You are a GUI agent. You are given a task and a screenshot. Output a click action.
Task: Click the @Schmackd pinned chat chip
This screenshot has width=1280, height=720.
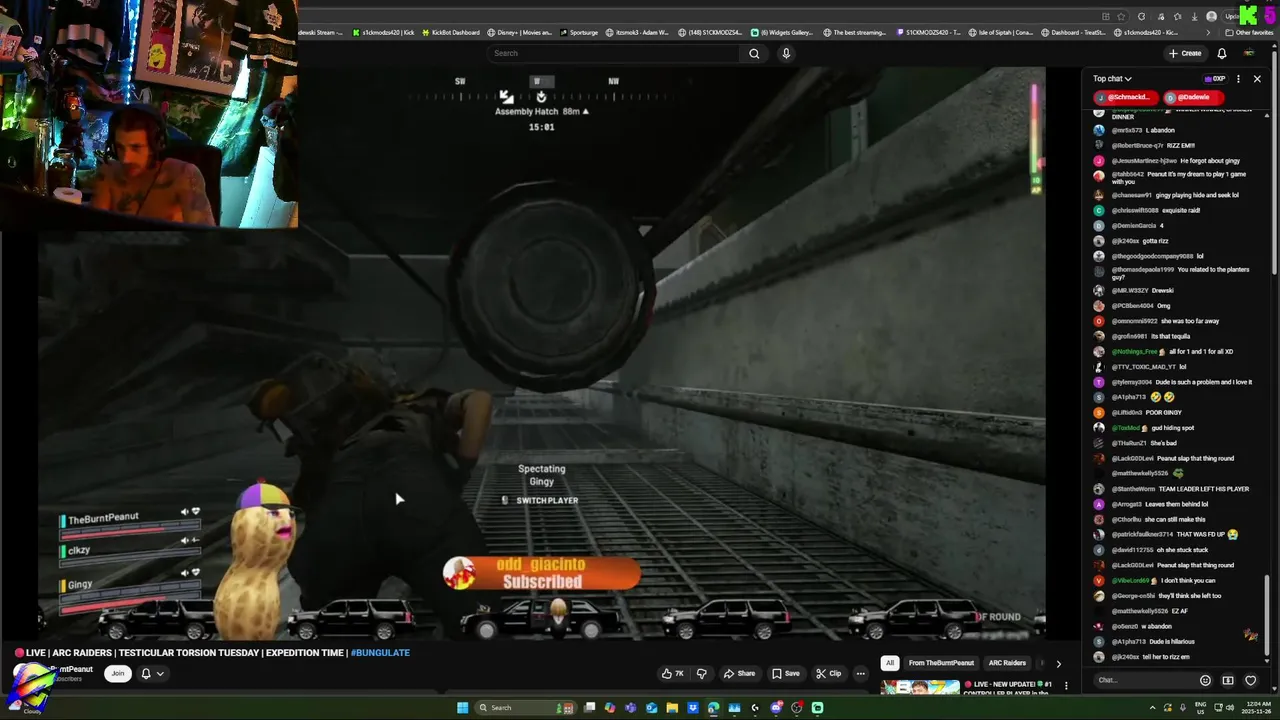tap(1125, 97)
